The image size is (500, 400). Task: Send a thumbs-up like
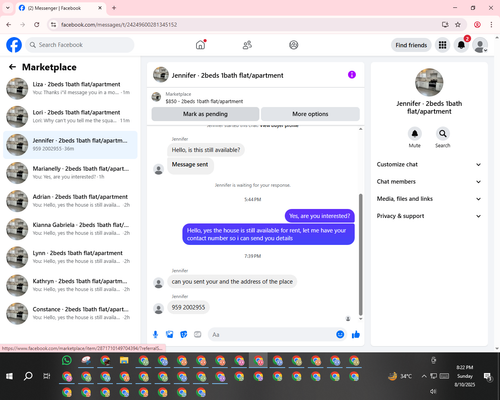356,334
